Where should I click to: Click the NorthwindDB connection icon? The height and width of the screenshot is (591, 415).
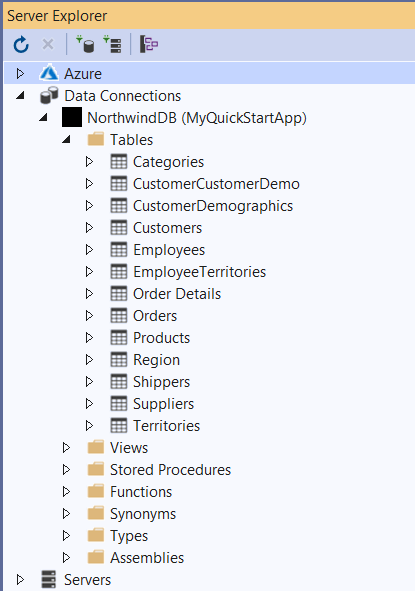(x=72, y=117)
